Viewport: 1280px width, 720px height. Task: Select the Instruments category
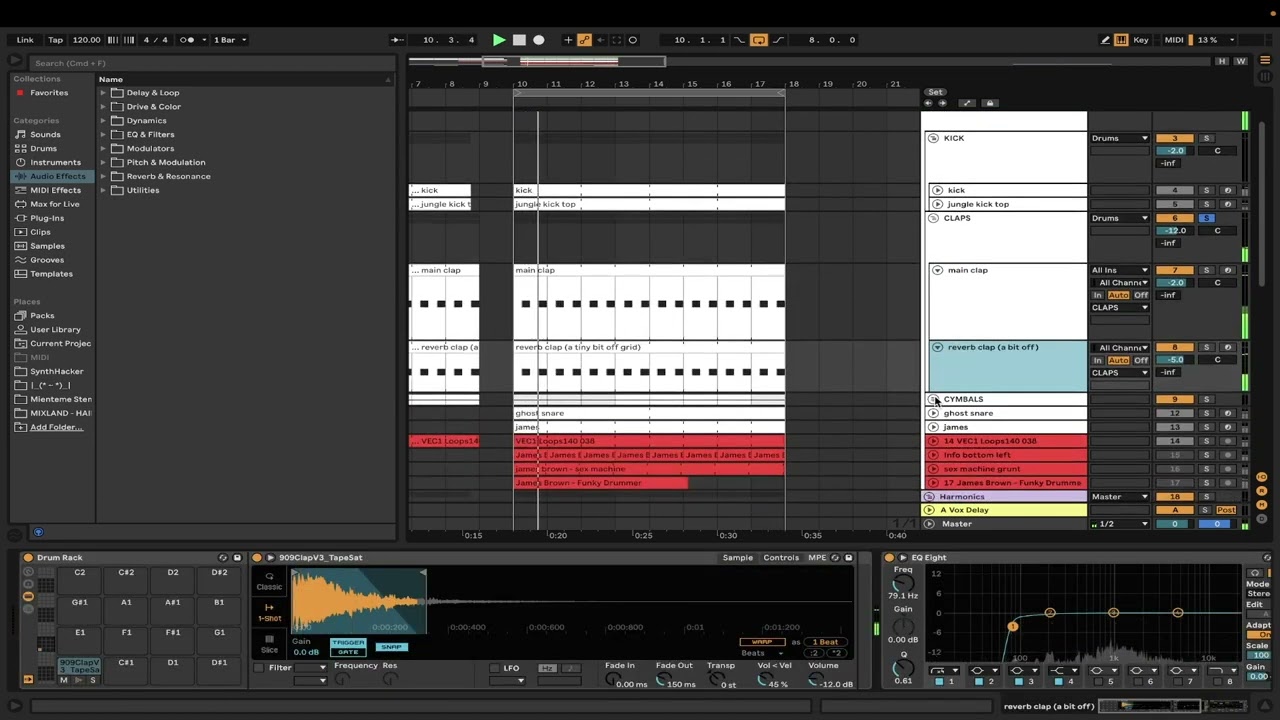pos(55,162)
